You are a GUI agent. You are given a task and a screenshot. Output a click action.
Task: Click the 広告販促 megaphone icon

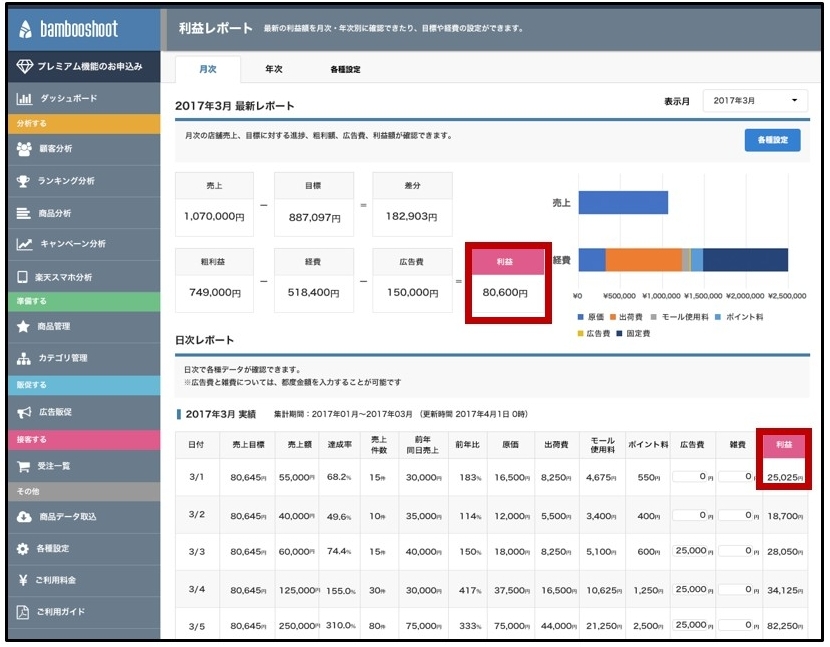[25, 412]
